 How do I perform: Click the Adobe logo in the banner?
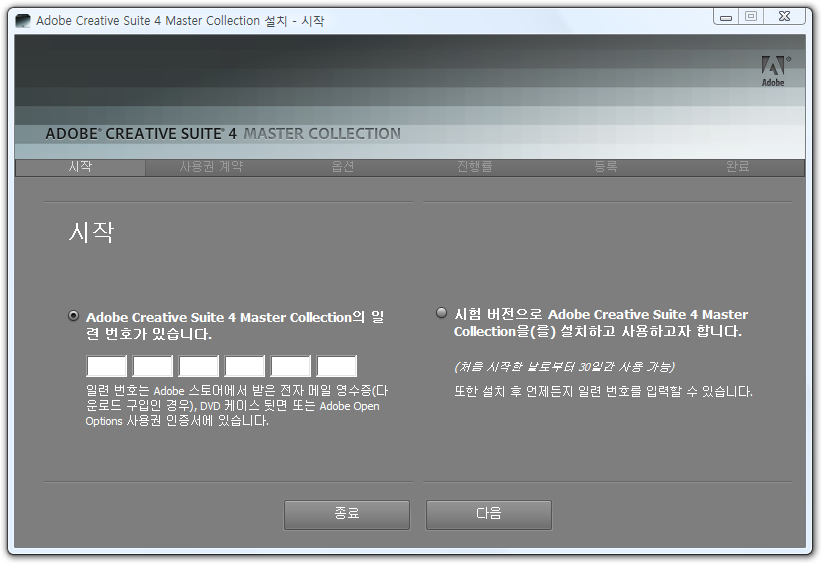[x=775, y=71]
